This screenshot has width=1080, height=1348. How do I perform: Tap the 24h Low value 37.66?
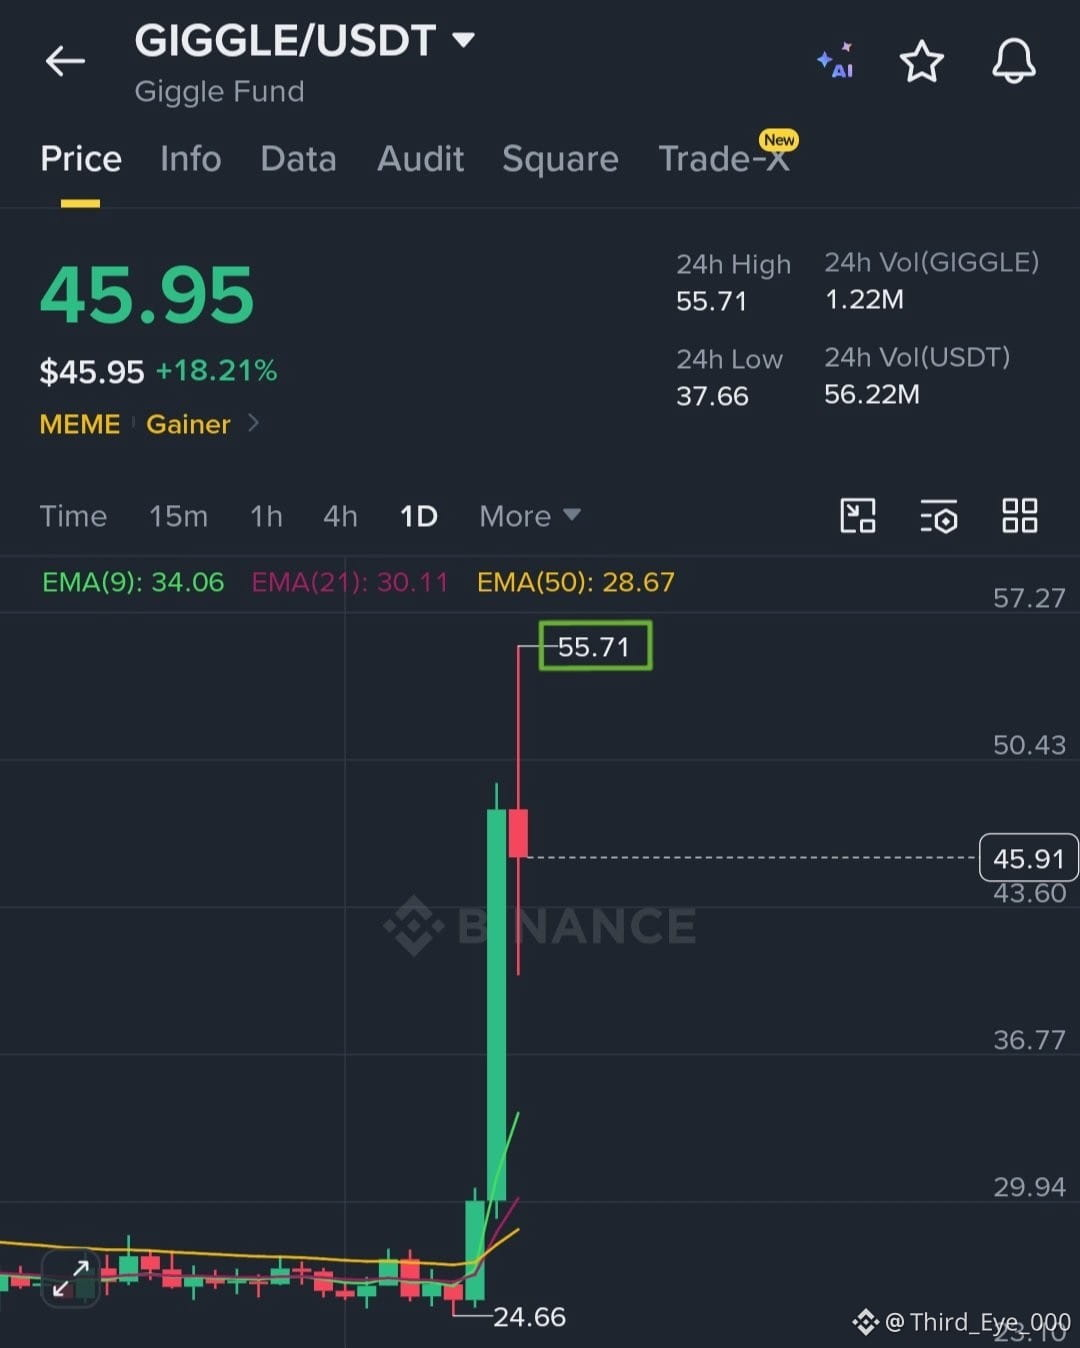(x=712, y=396)
